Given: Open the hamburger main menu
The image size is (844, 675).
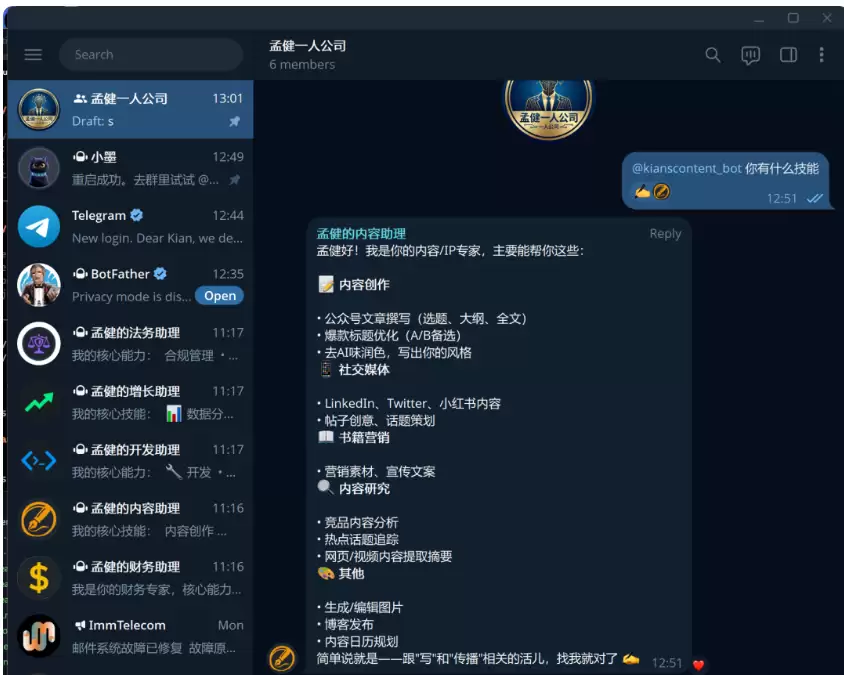Looking at the screenshot, I should coord(33,54).
